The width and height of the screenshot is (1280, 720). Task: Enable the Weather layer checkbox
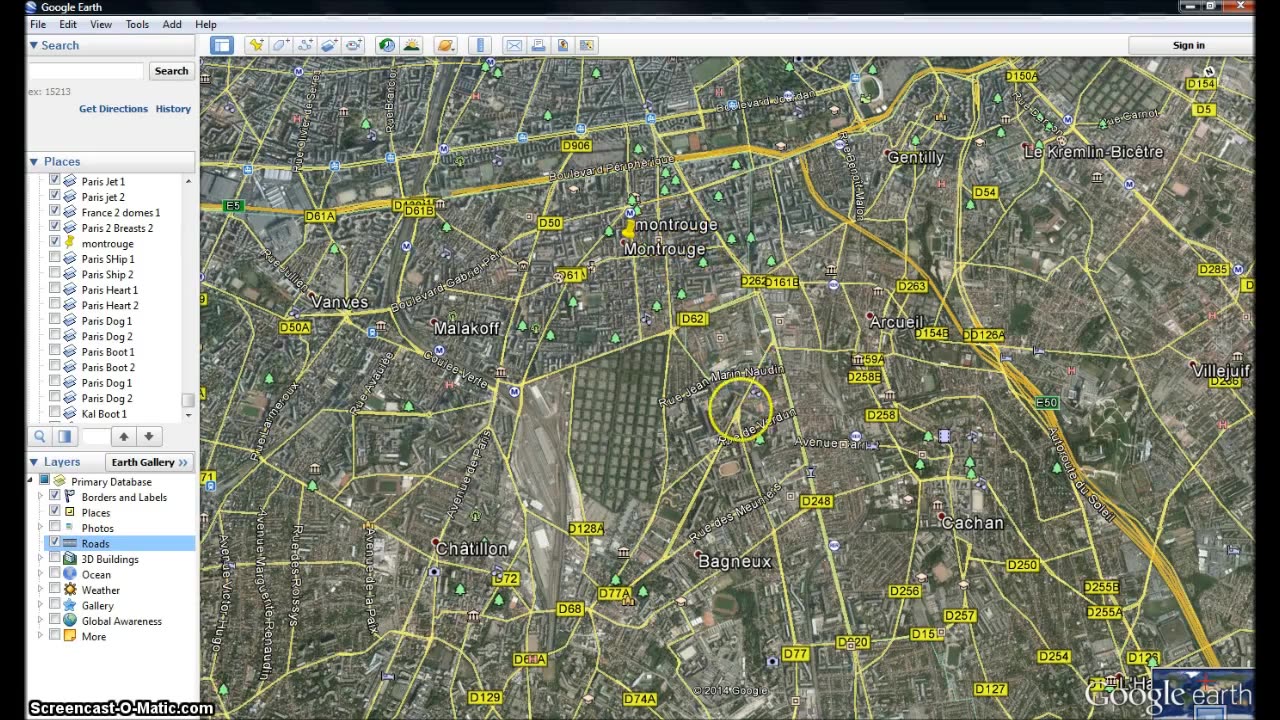pos(55,590)
